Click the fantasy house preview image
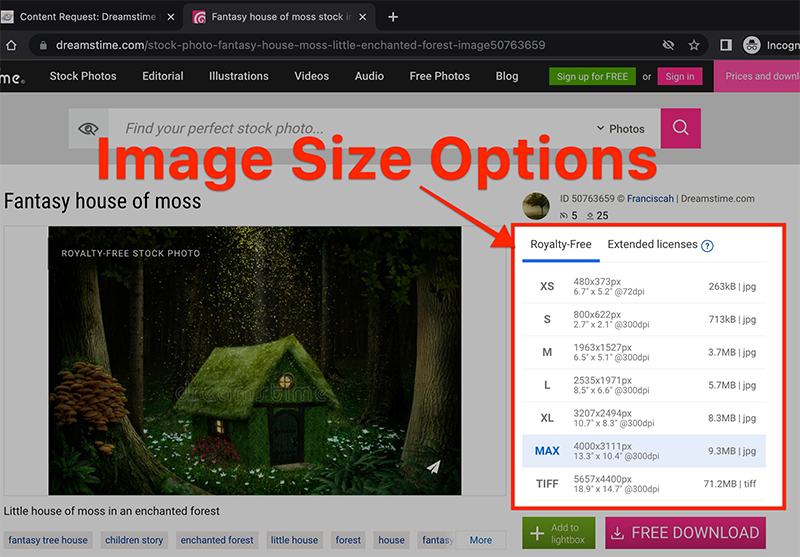This screenshot has width=800, height=557. [x=255, y=361]
